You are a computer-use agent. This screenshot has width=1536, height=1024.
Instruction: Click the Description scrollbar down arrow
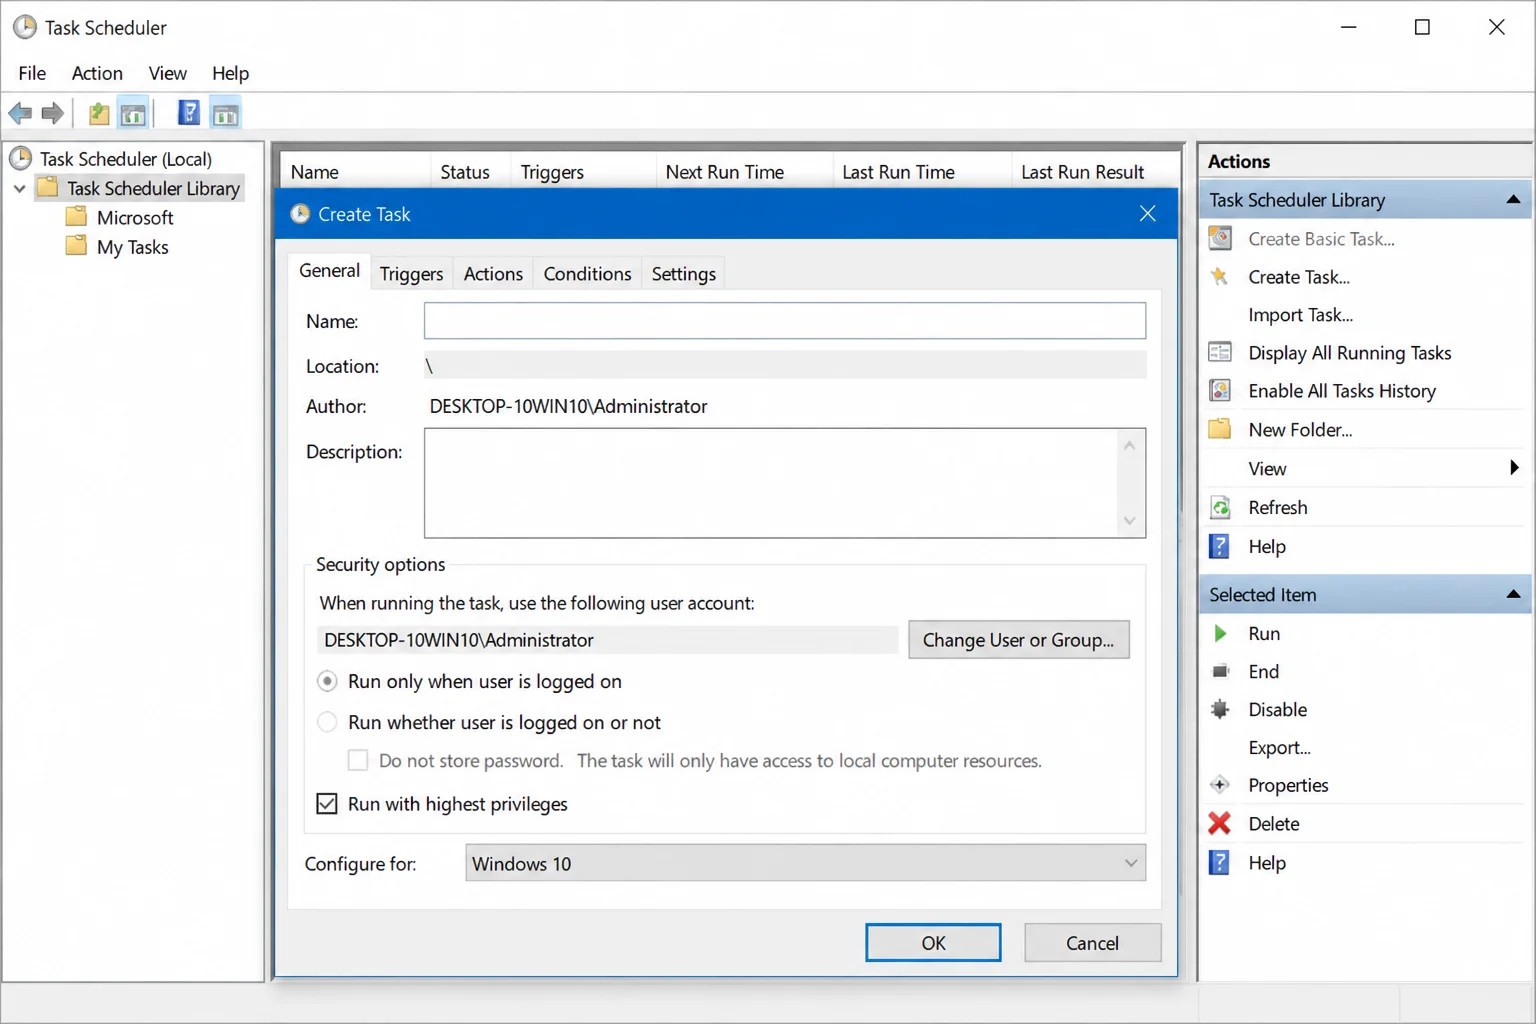1129,521
